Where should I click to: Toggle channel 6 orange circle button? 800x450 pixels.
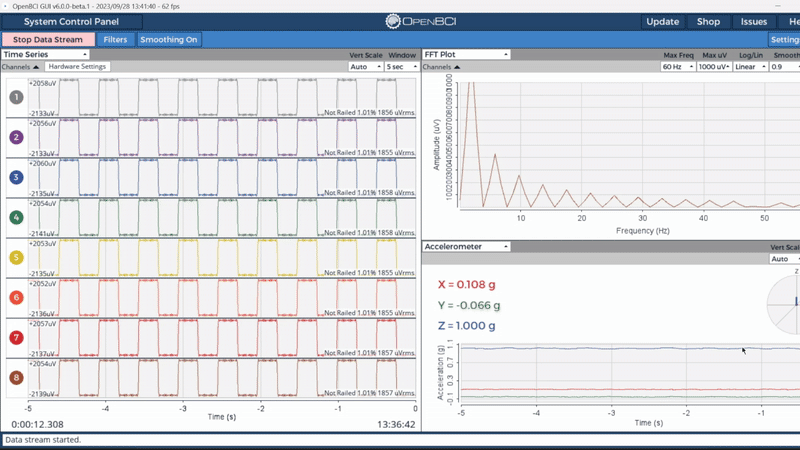(x=16, y=297)
